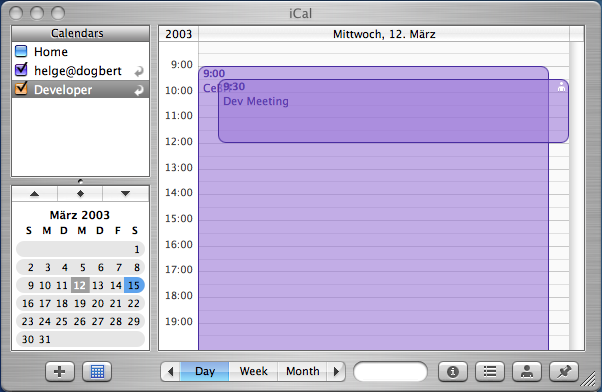Open the people/attendees panel button
The height and width of the screenshot is (392, 602).
tap(527, 372)
